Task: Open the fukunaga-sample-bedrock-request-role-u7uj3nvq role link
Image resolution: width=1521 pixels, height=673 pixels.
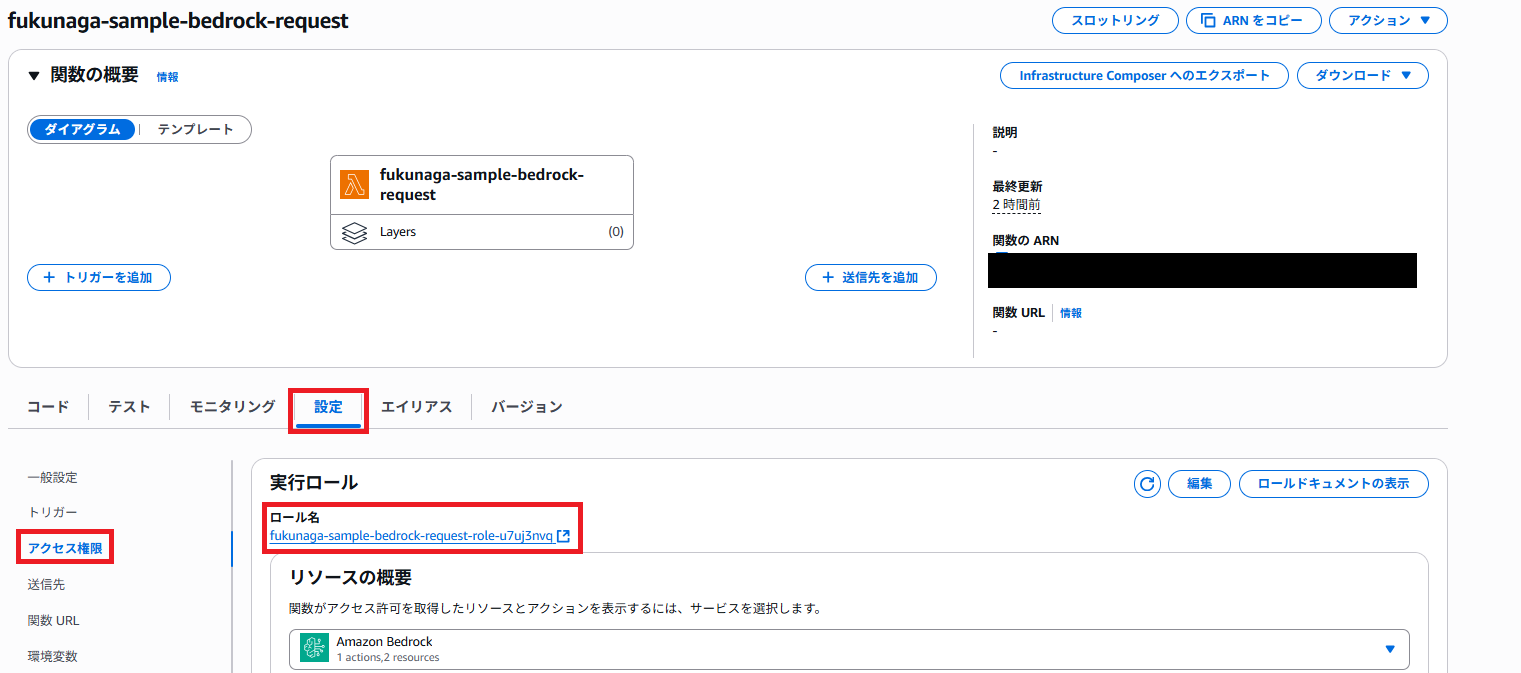Action: 411,536
